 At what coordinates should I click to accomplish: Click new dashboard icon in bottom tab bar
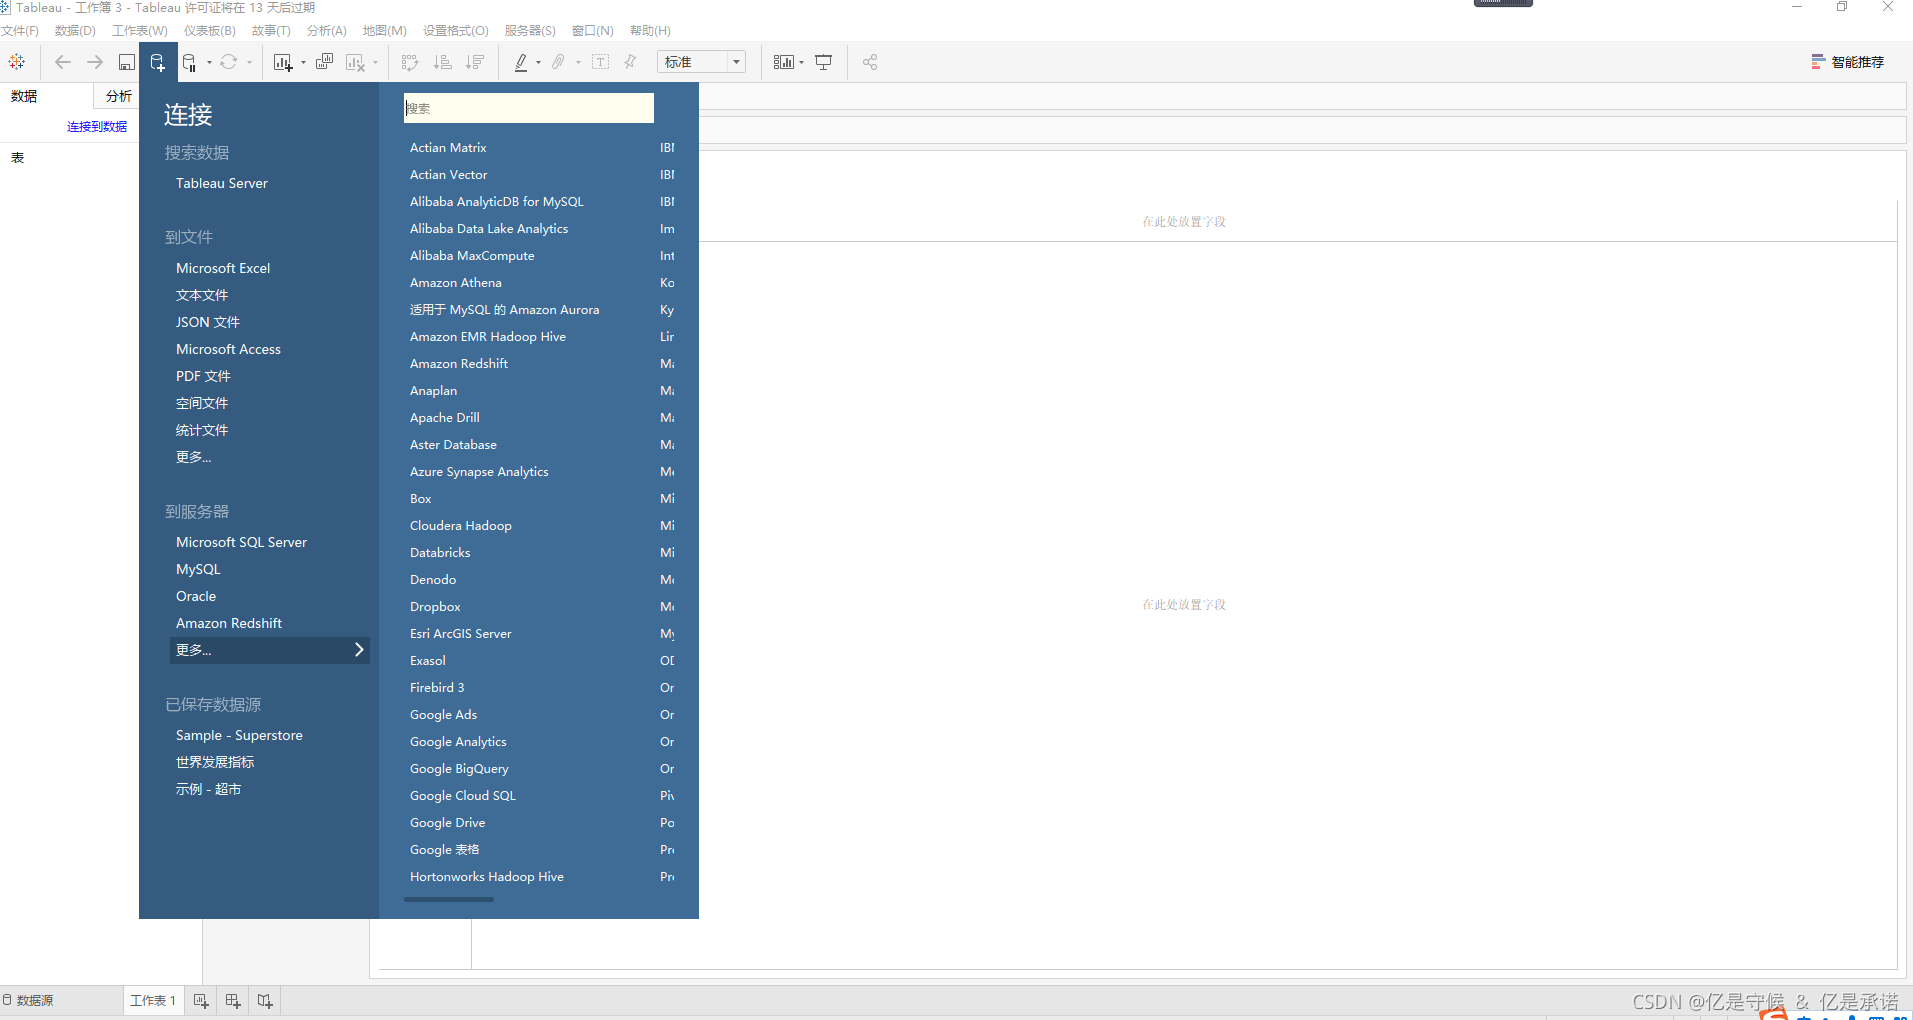click(x=233, y=1001)
